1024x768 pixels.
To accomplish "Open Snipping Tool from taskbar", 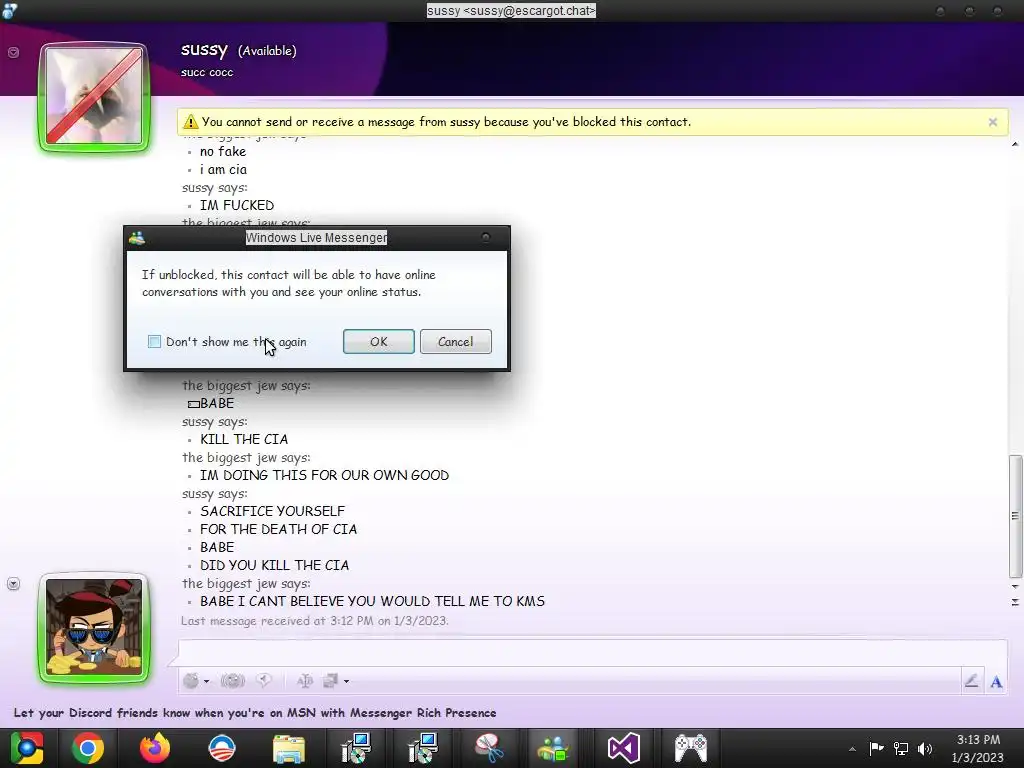I will 490,748.
